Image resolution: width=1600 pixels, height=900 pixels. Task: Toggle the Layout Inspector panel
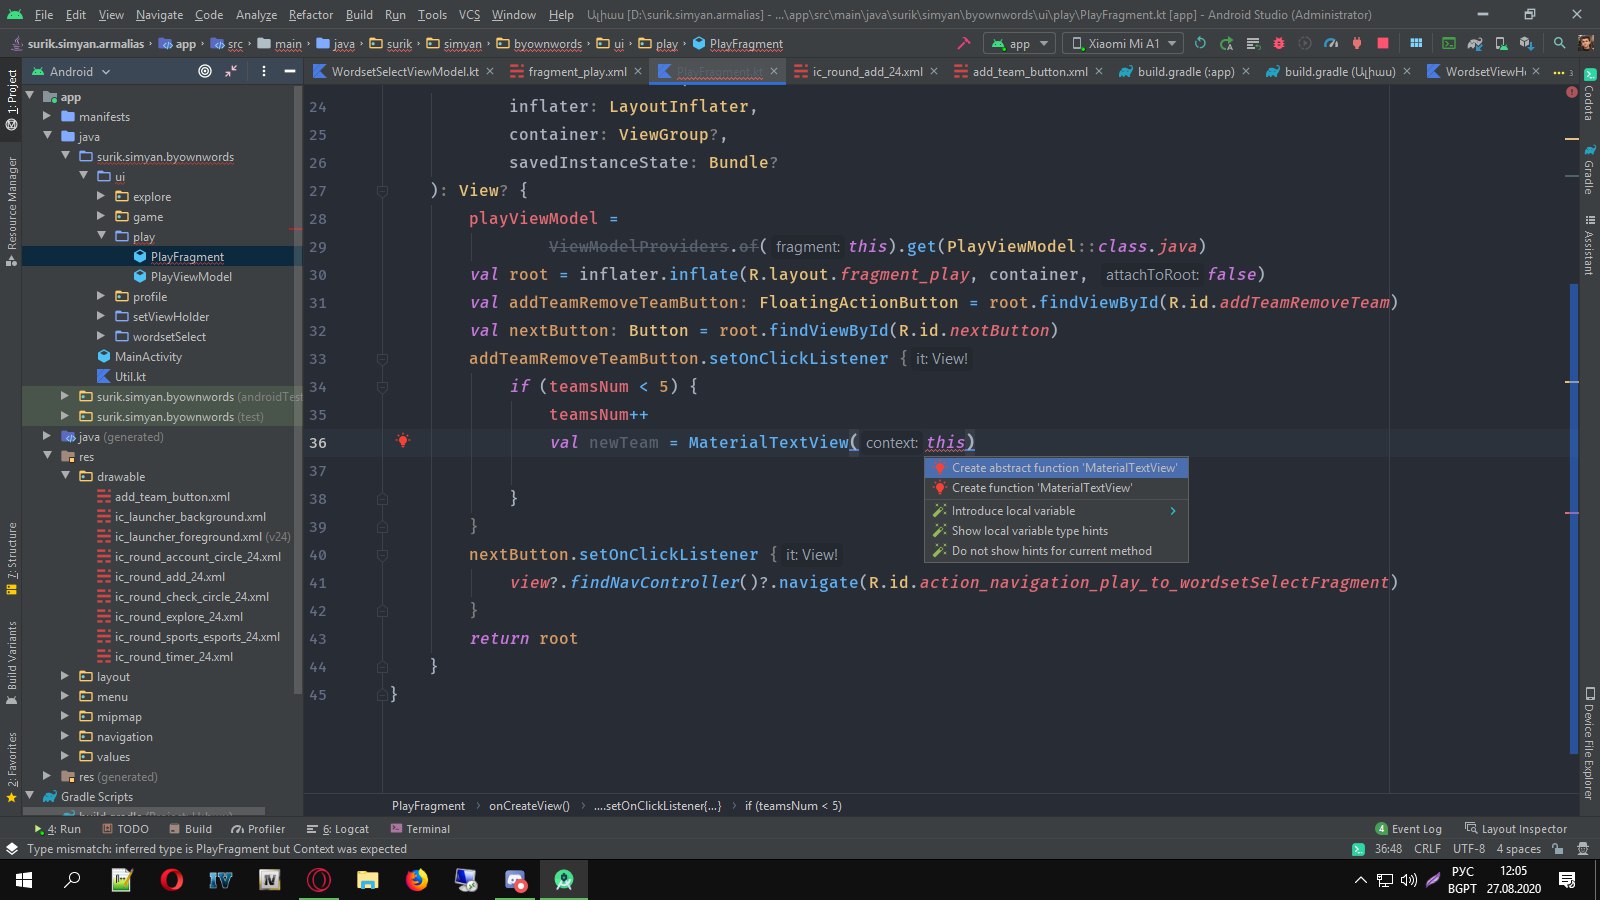[1516, 829]
